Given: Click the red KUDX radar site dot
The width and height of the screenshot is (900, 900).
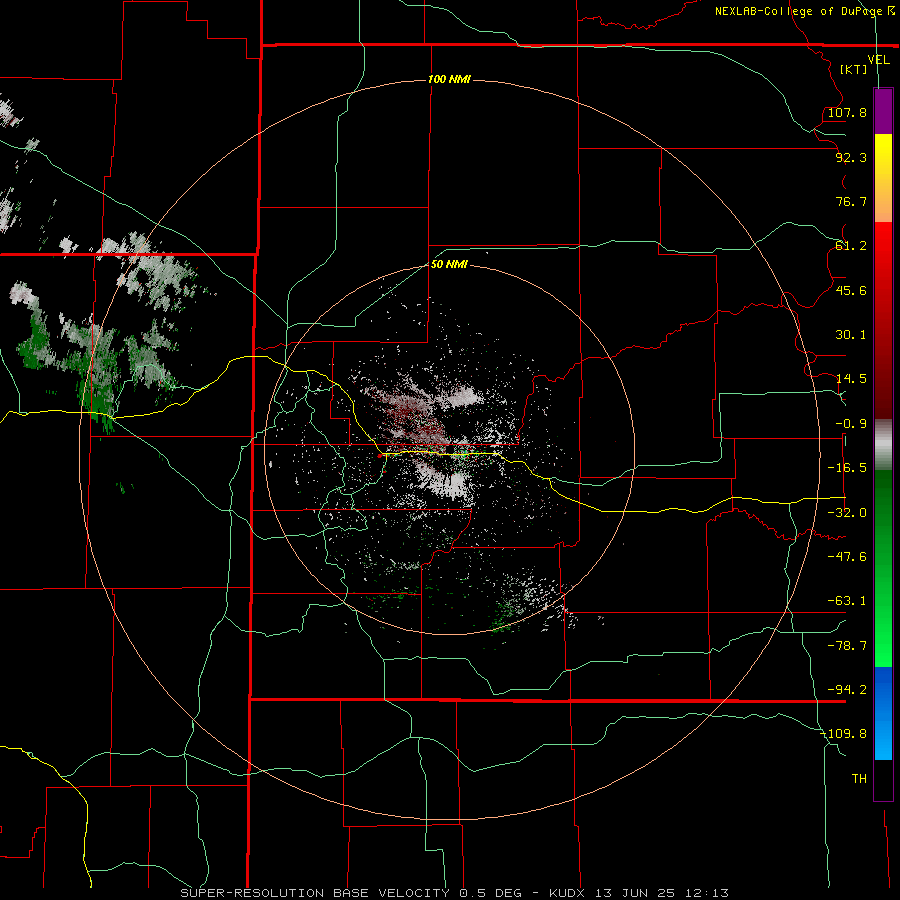Looking at the screenshot, I should pos(379,456).
